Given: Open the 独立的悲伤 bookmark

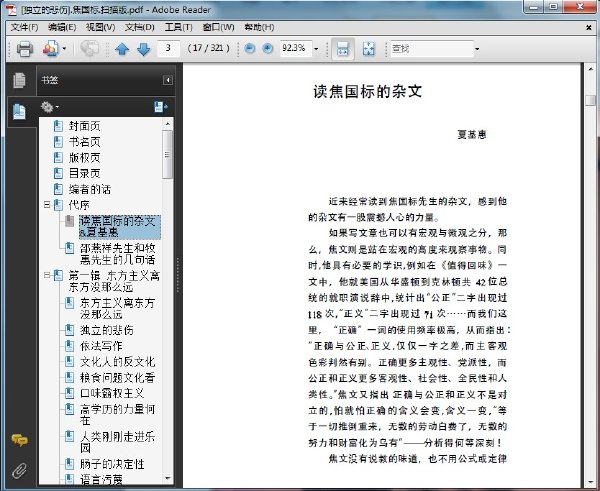Looking at the screenshot, I should pos(107,330).
